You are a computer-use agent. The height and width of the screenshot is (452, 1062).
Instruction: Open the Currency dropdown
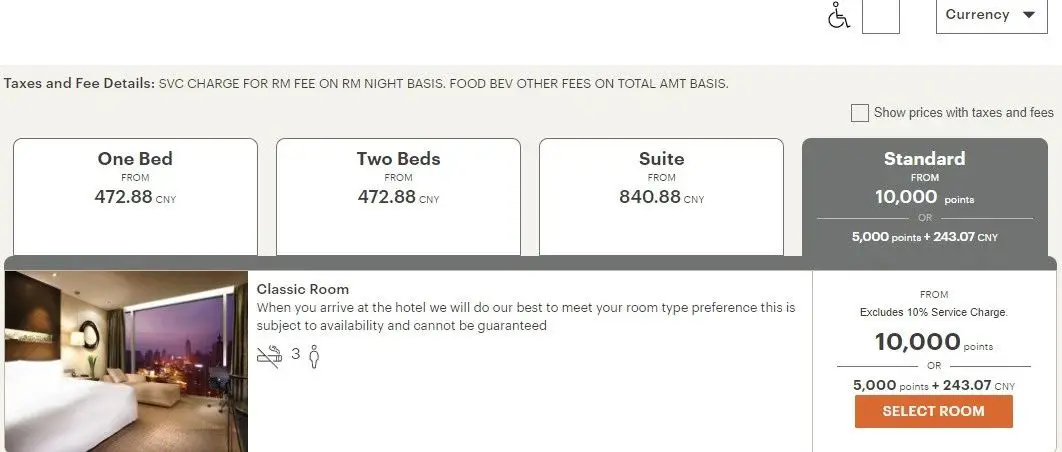click(991, 15)
